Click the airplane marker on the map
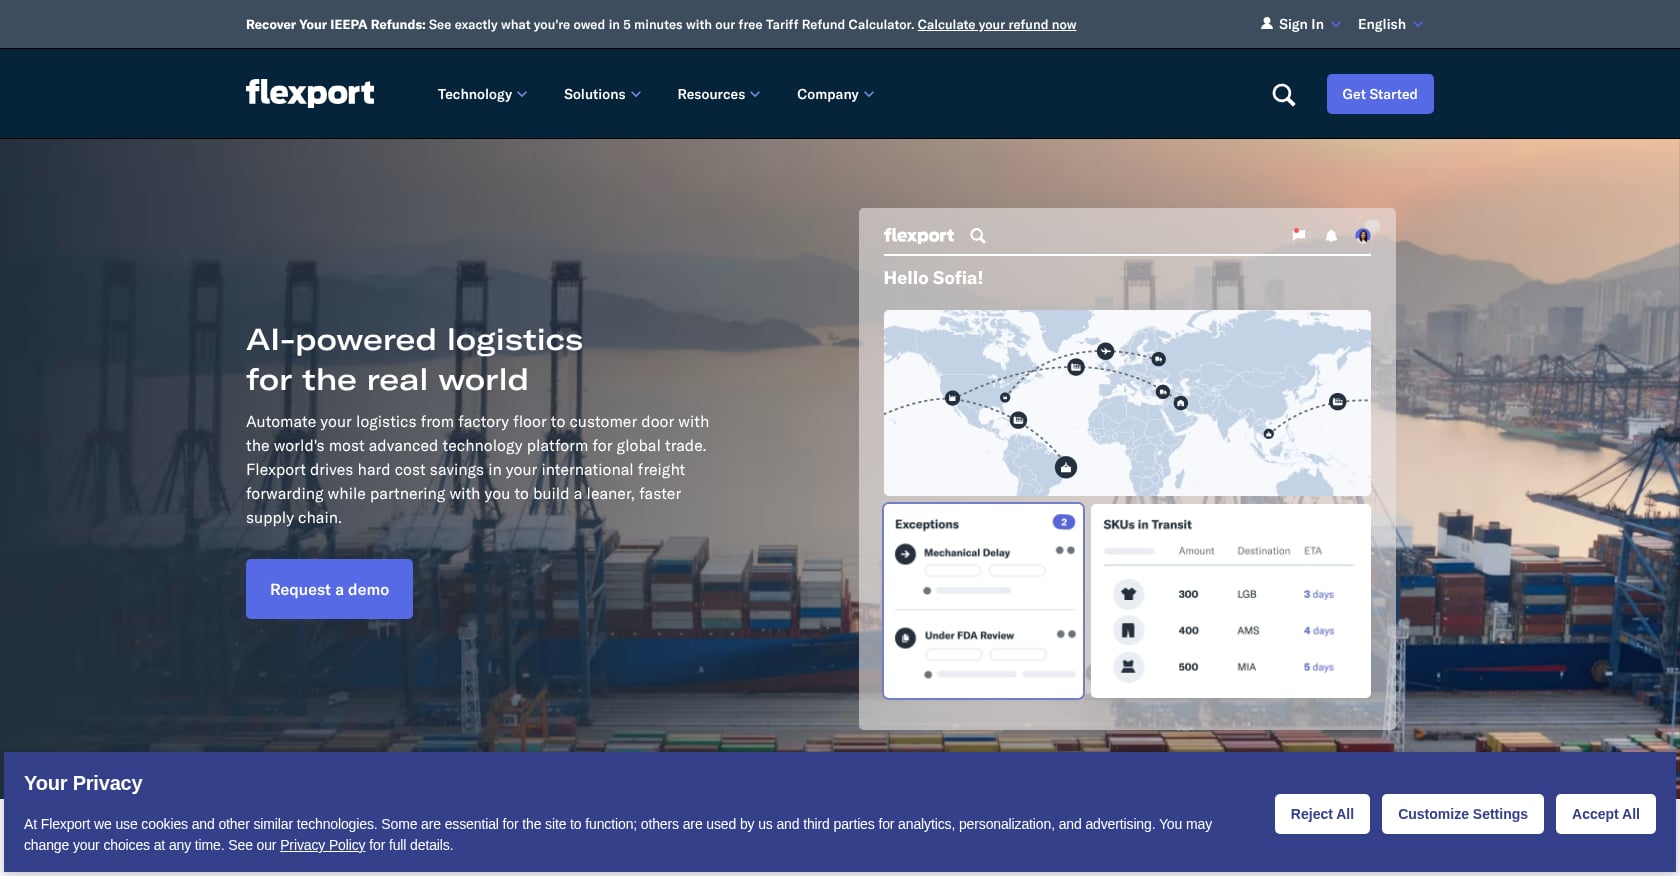The width and height of the screenshot is (1680, 876). pos(1105,351)
